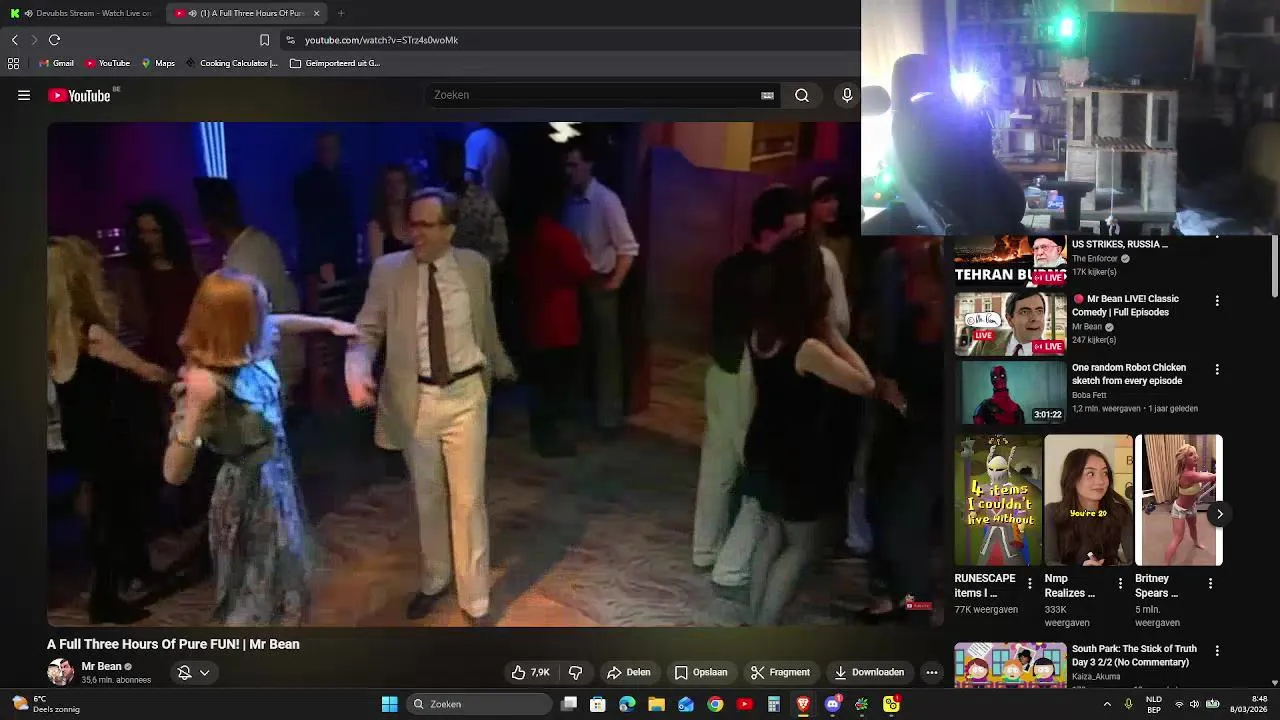The image size is (1280, 720).
Task: Open Microsoft Store from taskbar
Action: point(598,704)
